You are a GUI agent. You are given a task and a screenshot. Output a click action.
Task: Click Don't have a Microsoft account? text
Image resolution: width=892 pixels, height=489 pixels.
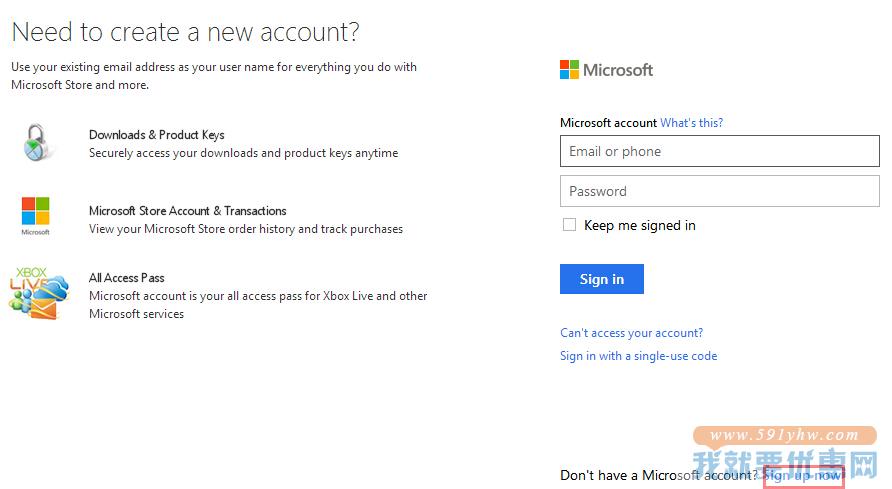(659, 475)
